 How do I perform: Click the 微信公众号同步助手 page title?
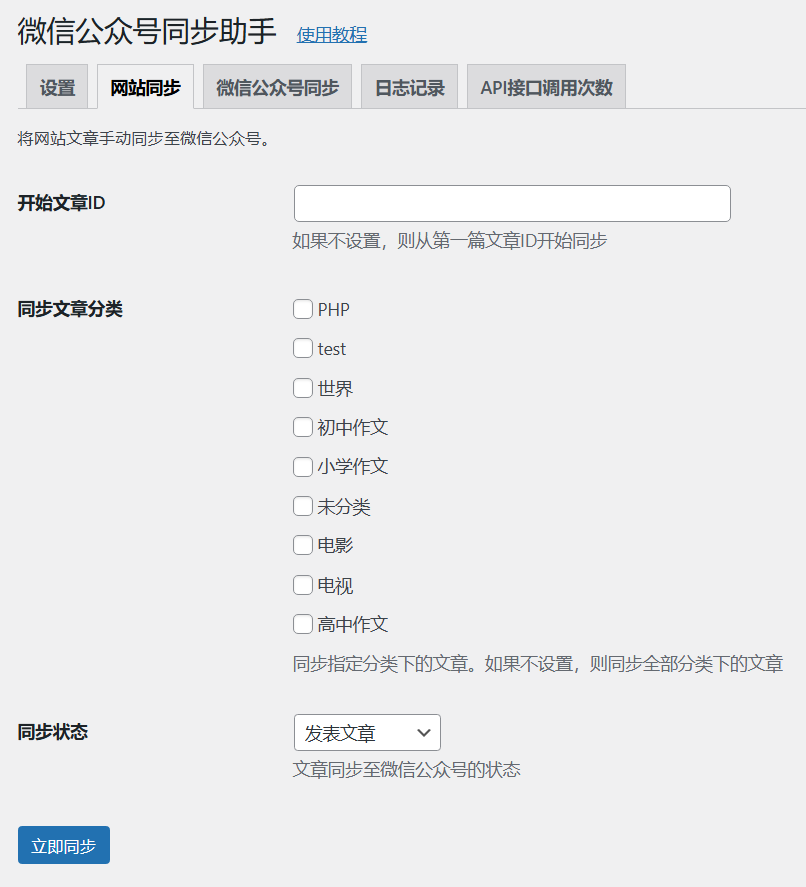147,31
